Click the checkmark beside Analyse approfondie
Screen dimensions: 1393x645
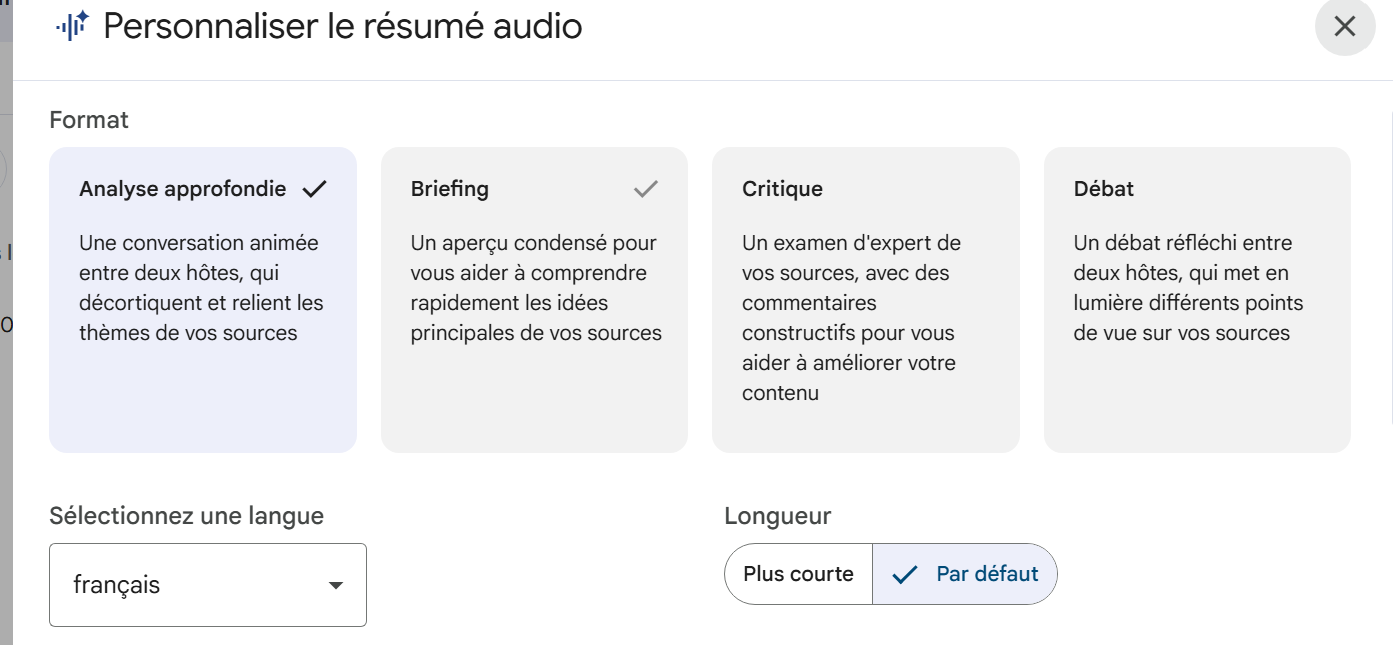coord(314,189)
